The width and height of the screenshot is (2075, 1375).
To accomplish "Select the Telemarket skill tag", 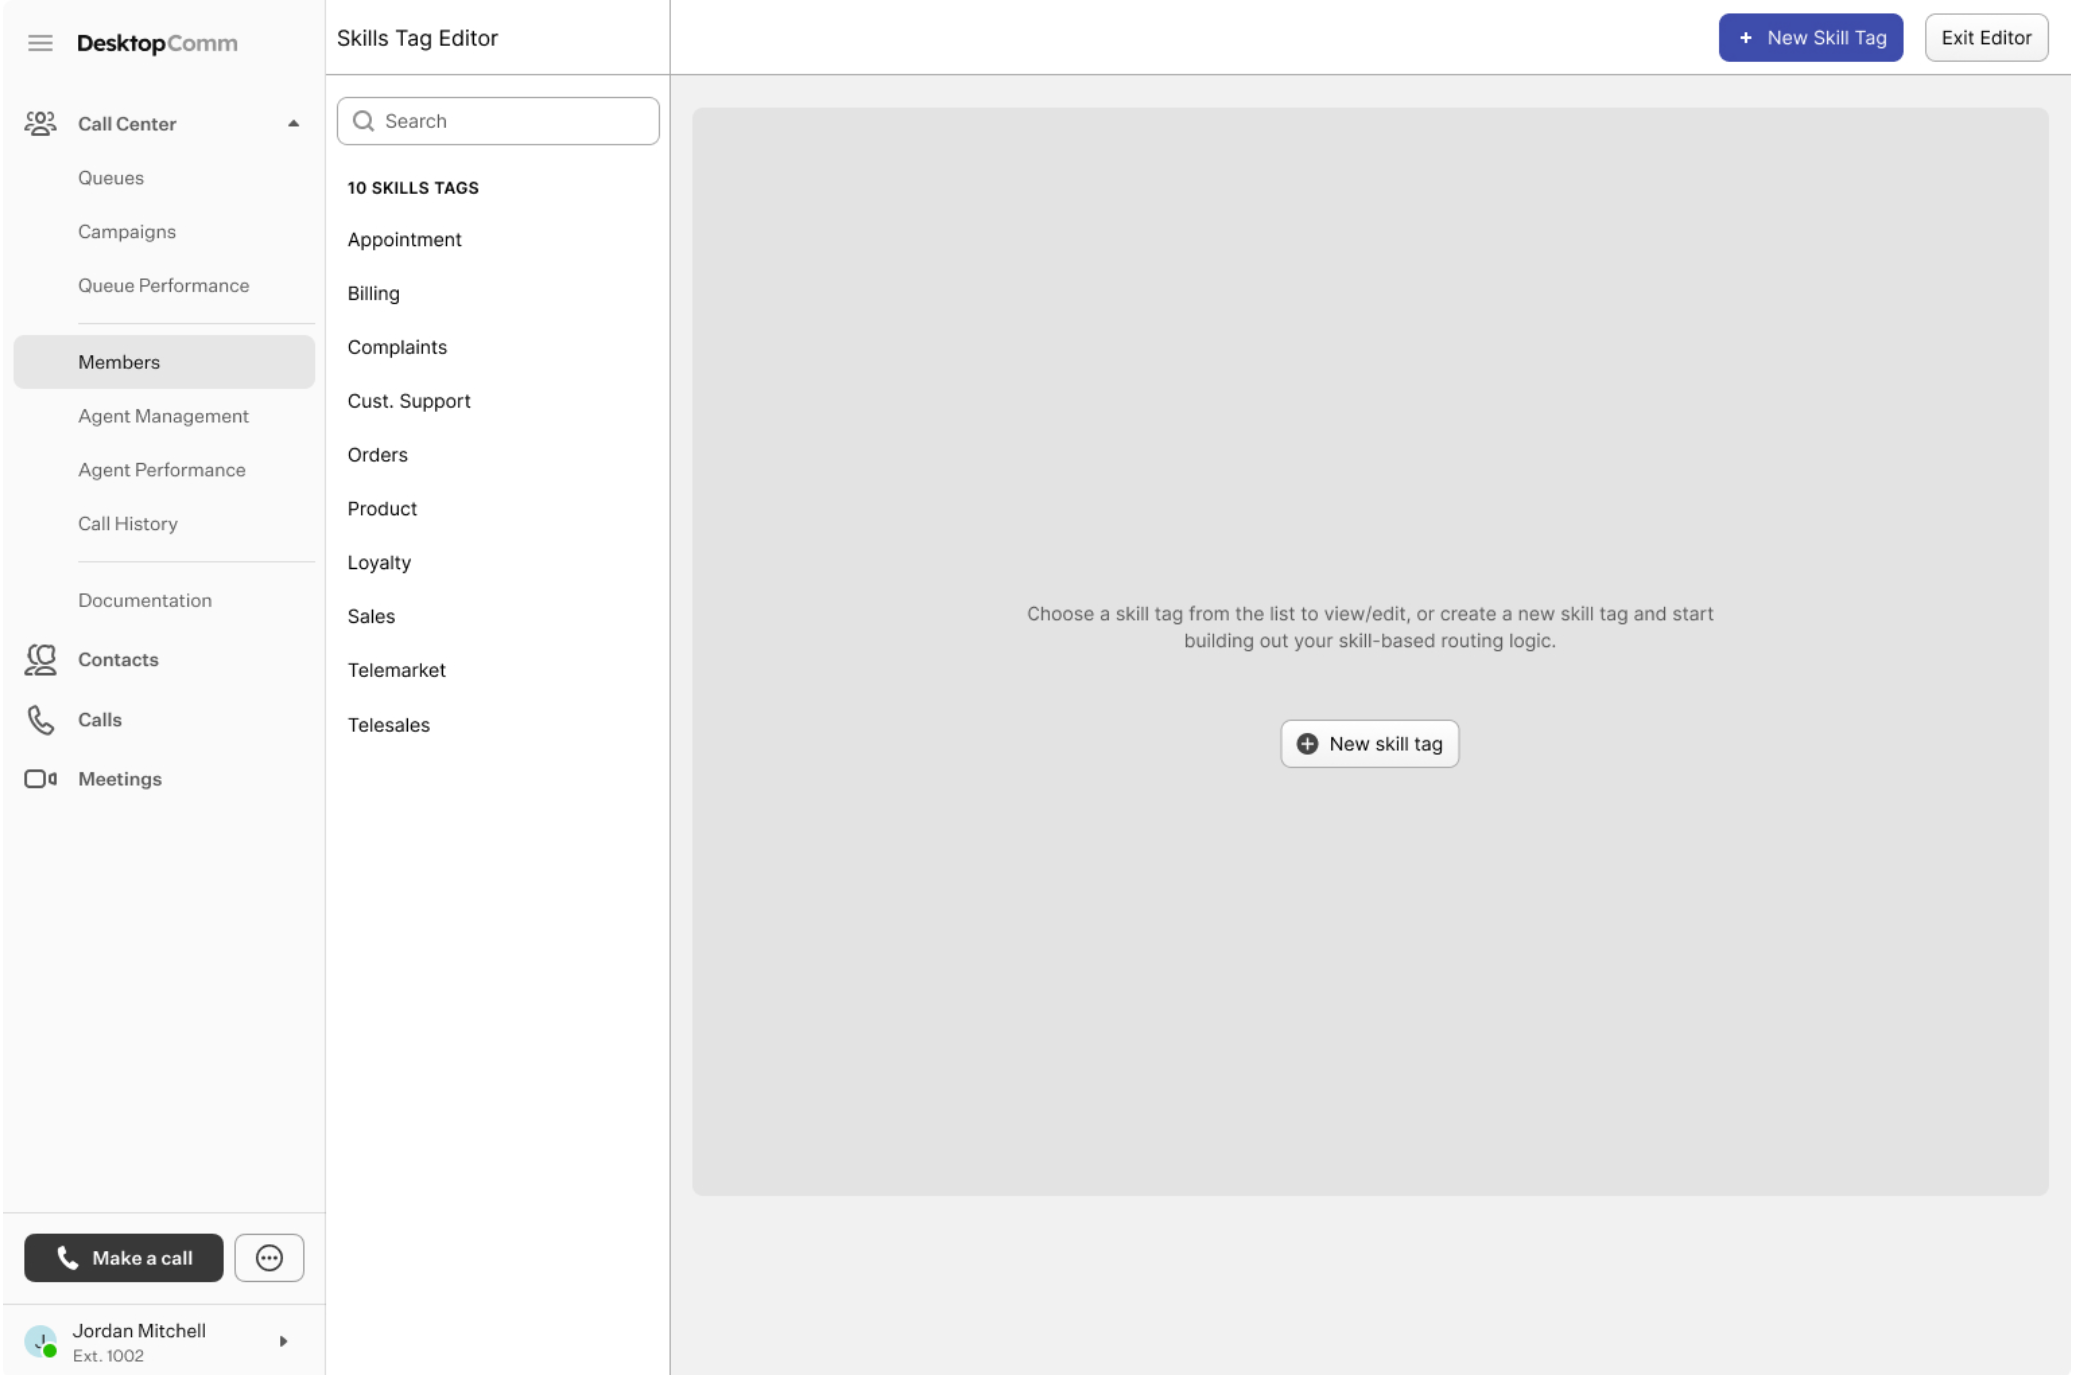I will 396,671.
